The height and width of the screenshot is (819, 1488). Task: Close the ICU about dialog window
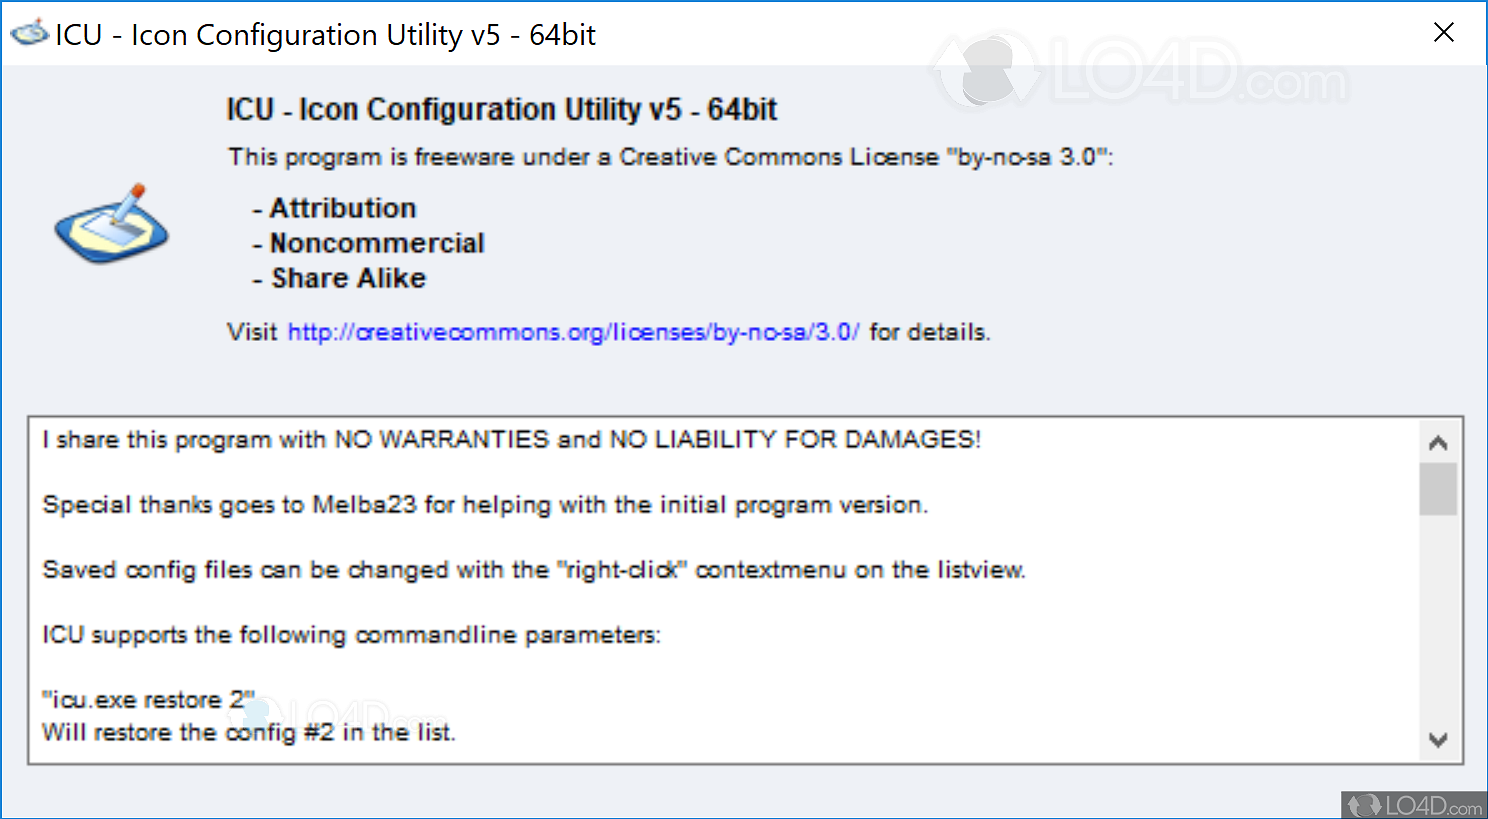[x=1443, y=33]
